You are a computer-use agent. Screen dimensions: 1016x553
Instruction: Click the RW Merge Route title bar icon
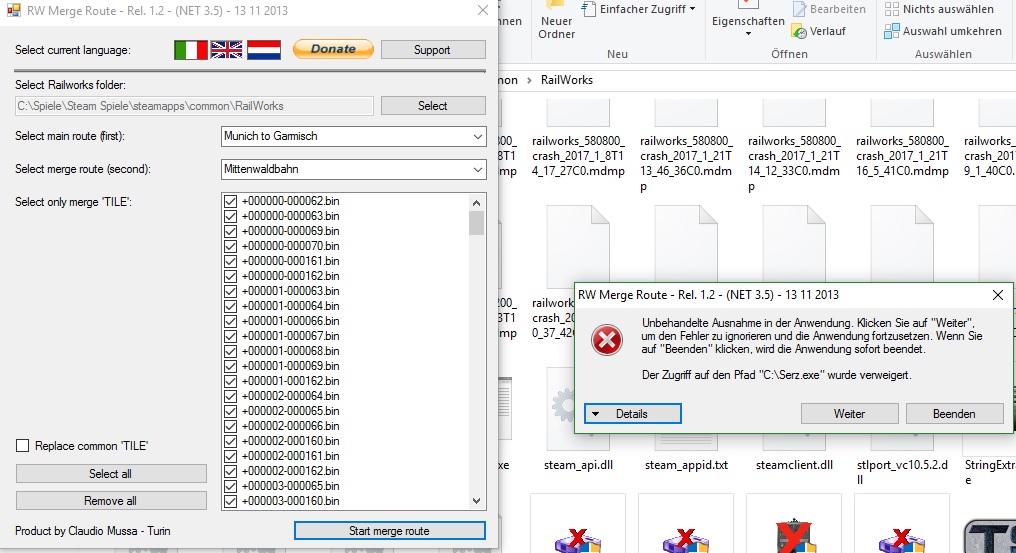click(14, 10)
